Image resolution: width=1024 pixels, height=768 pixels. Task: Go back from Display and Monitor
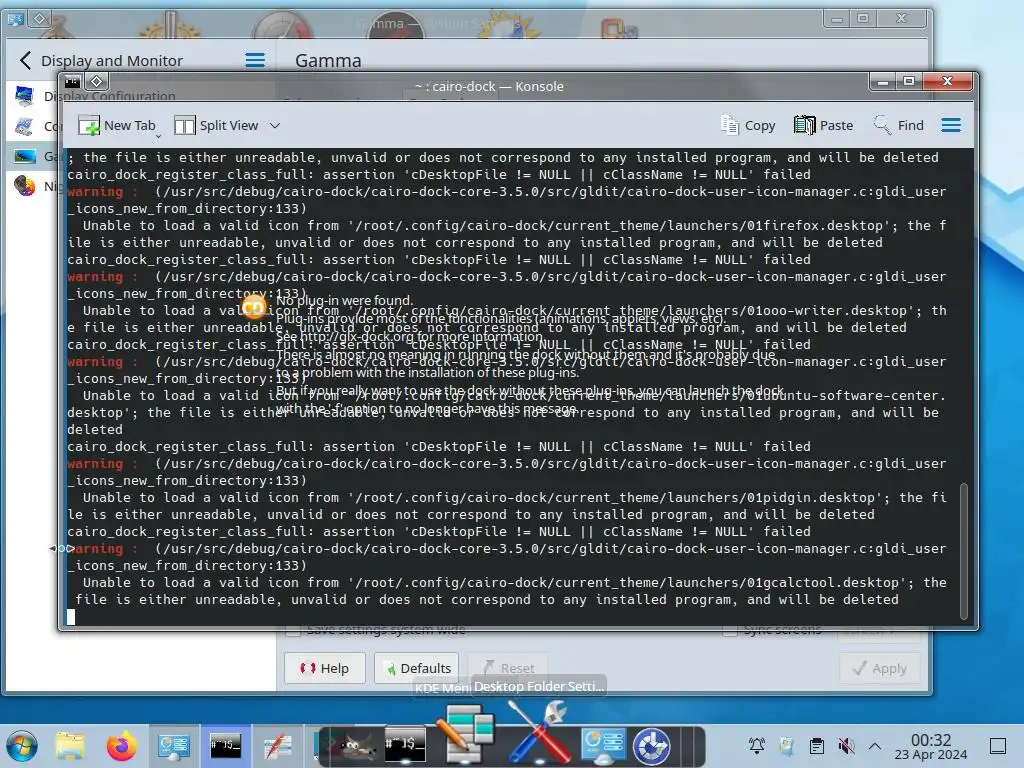click(25, 61)
